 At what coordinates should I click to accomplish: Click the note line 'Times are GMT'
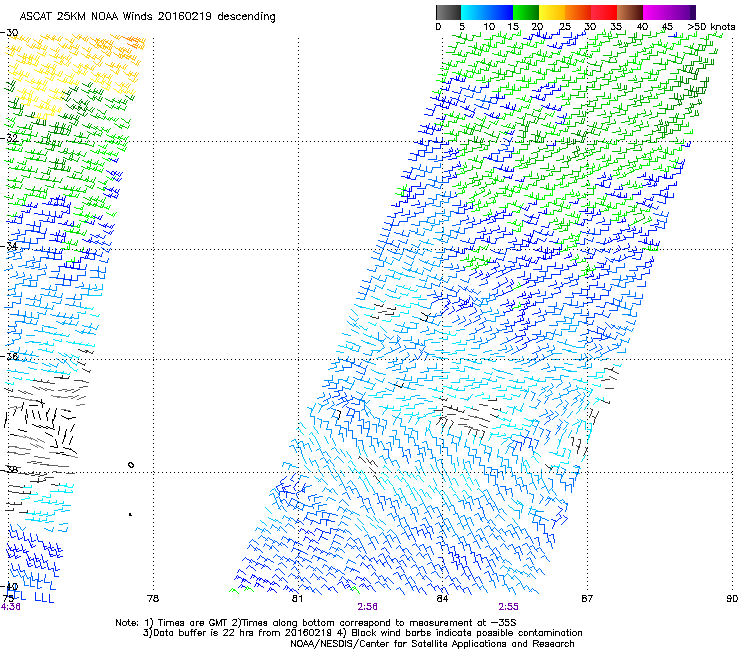[193, 623]
